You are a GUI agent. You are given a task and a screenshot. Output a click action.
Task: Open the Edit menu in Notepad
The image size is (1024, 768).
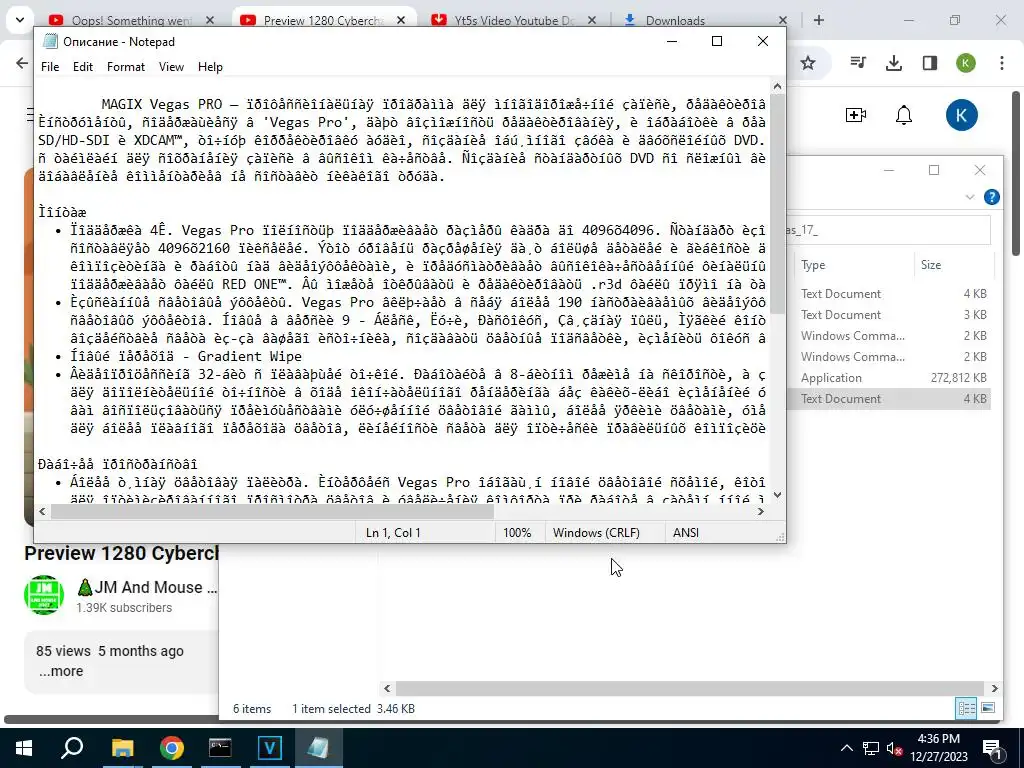[82, 67]
